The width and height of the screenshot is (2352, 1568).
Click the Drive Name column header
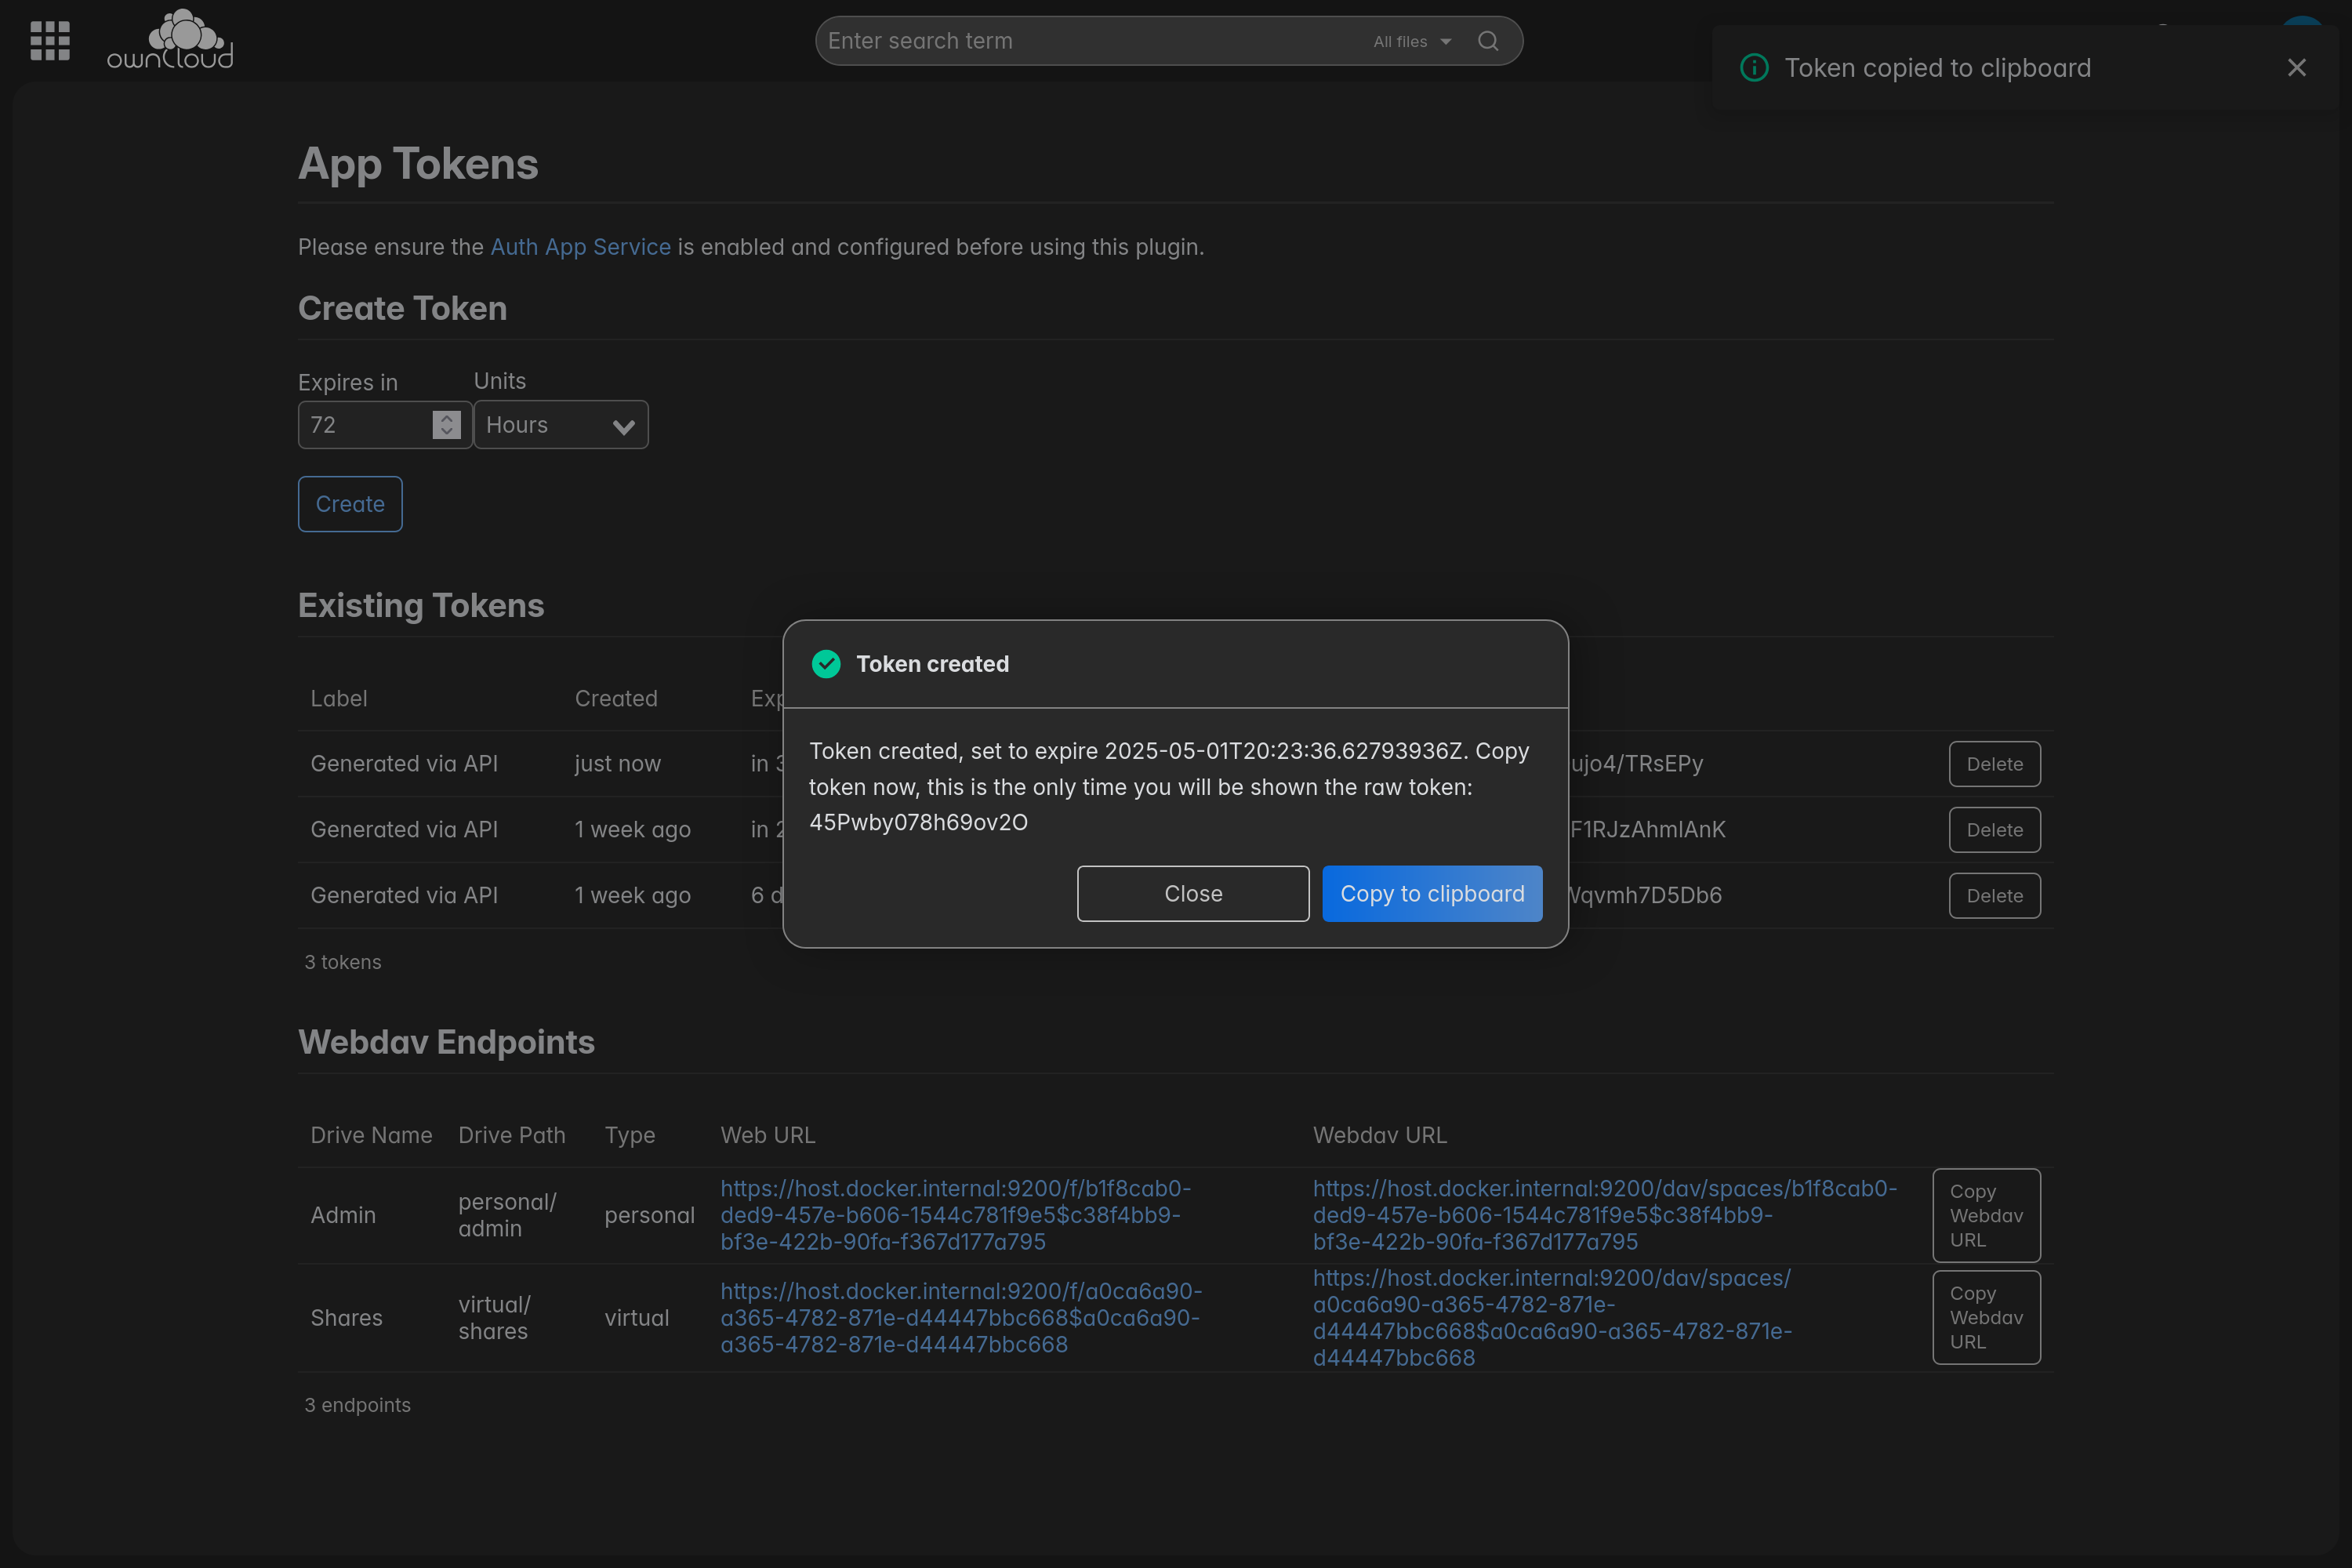371,1136
